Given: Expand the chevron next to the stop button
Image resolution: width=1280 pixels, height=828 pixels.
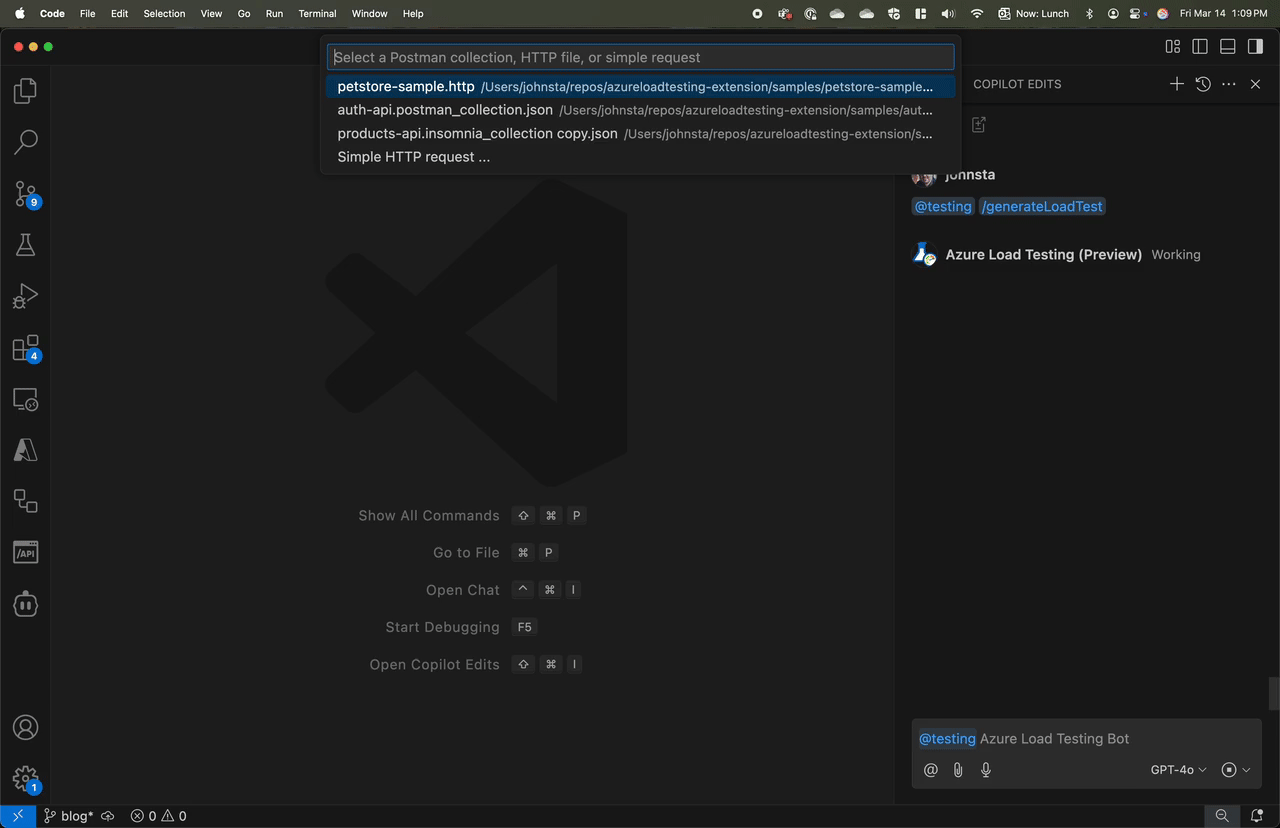Looking at the screenshot, I should tap(1246, 770).
